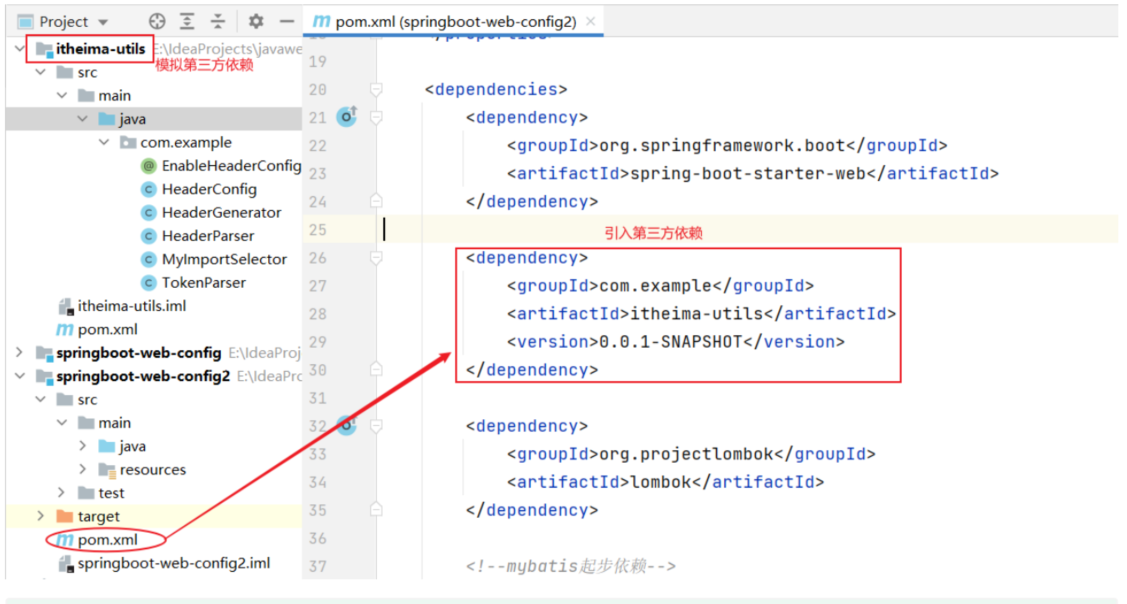Open pom.xml under springboot-web-config2
Image resolution: width=1127 pixels, height=604 pixels.
pos(107,540)
